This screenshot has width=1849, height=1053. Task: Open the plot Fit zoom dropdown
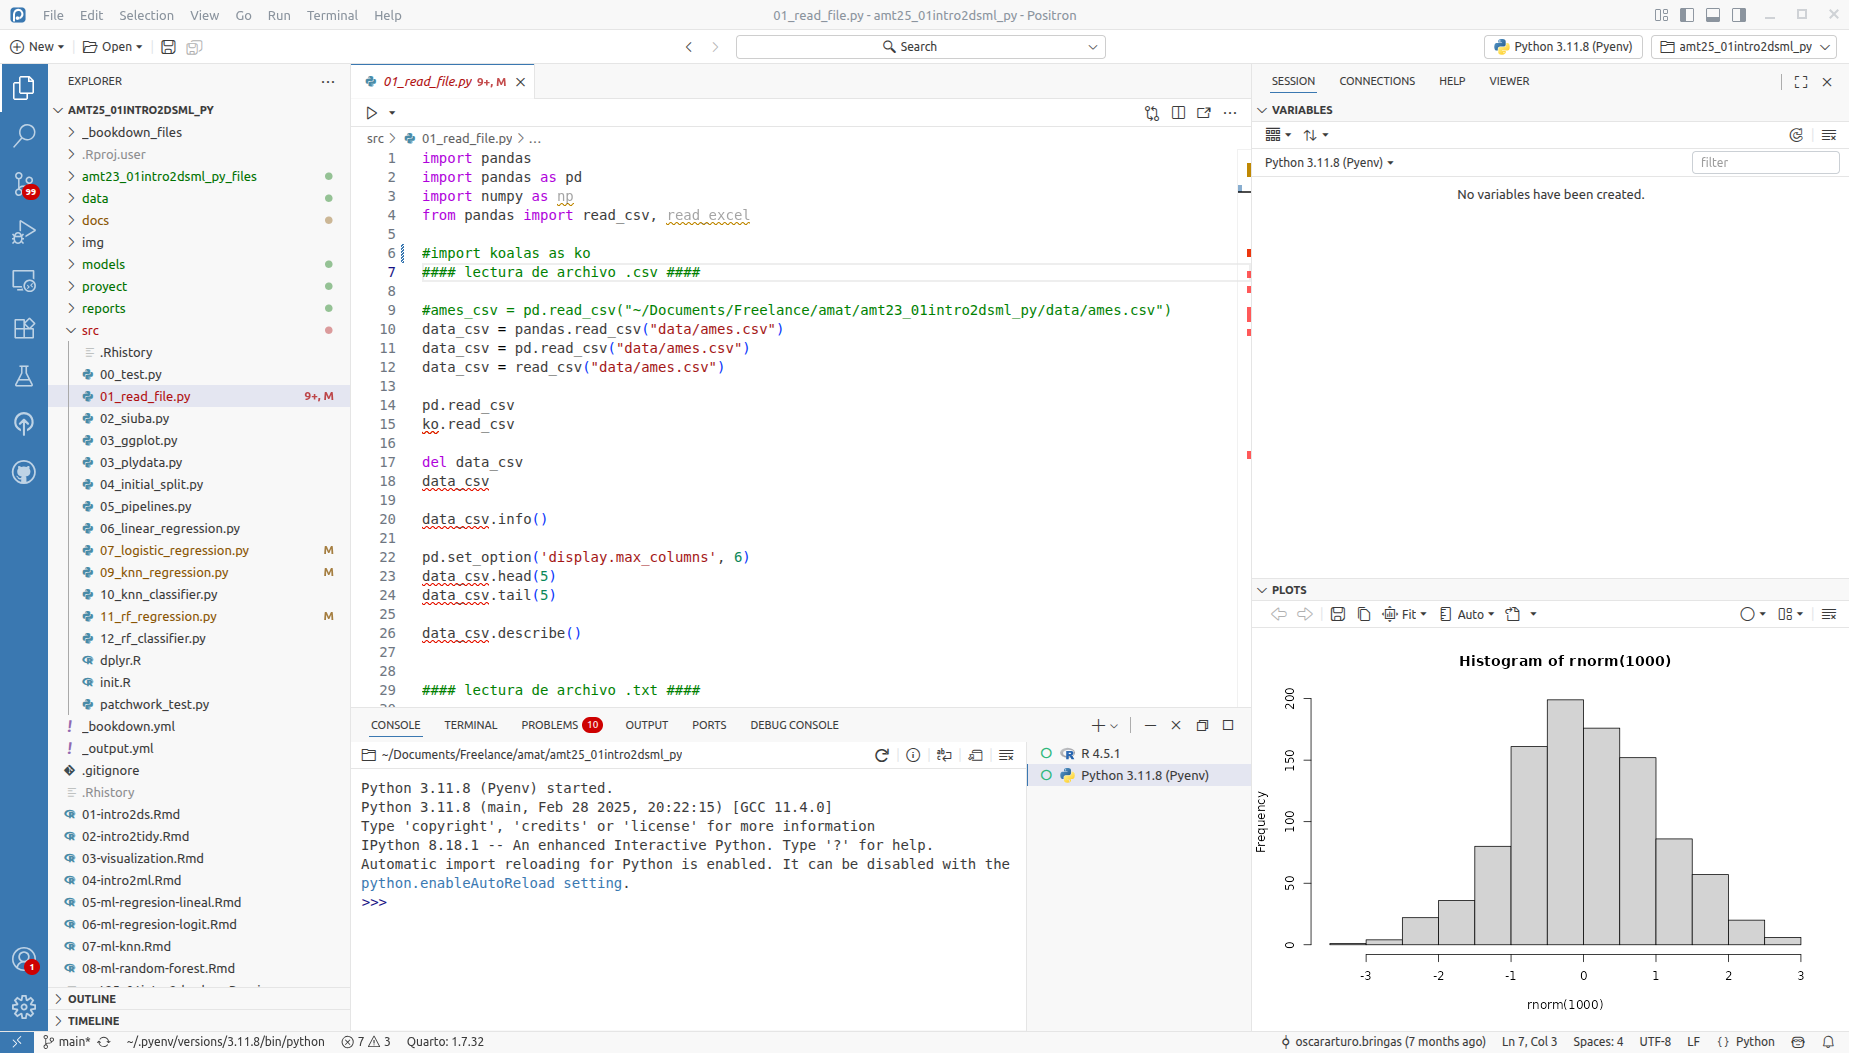[x=1405, y=614]
